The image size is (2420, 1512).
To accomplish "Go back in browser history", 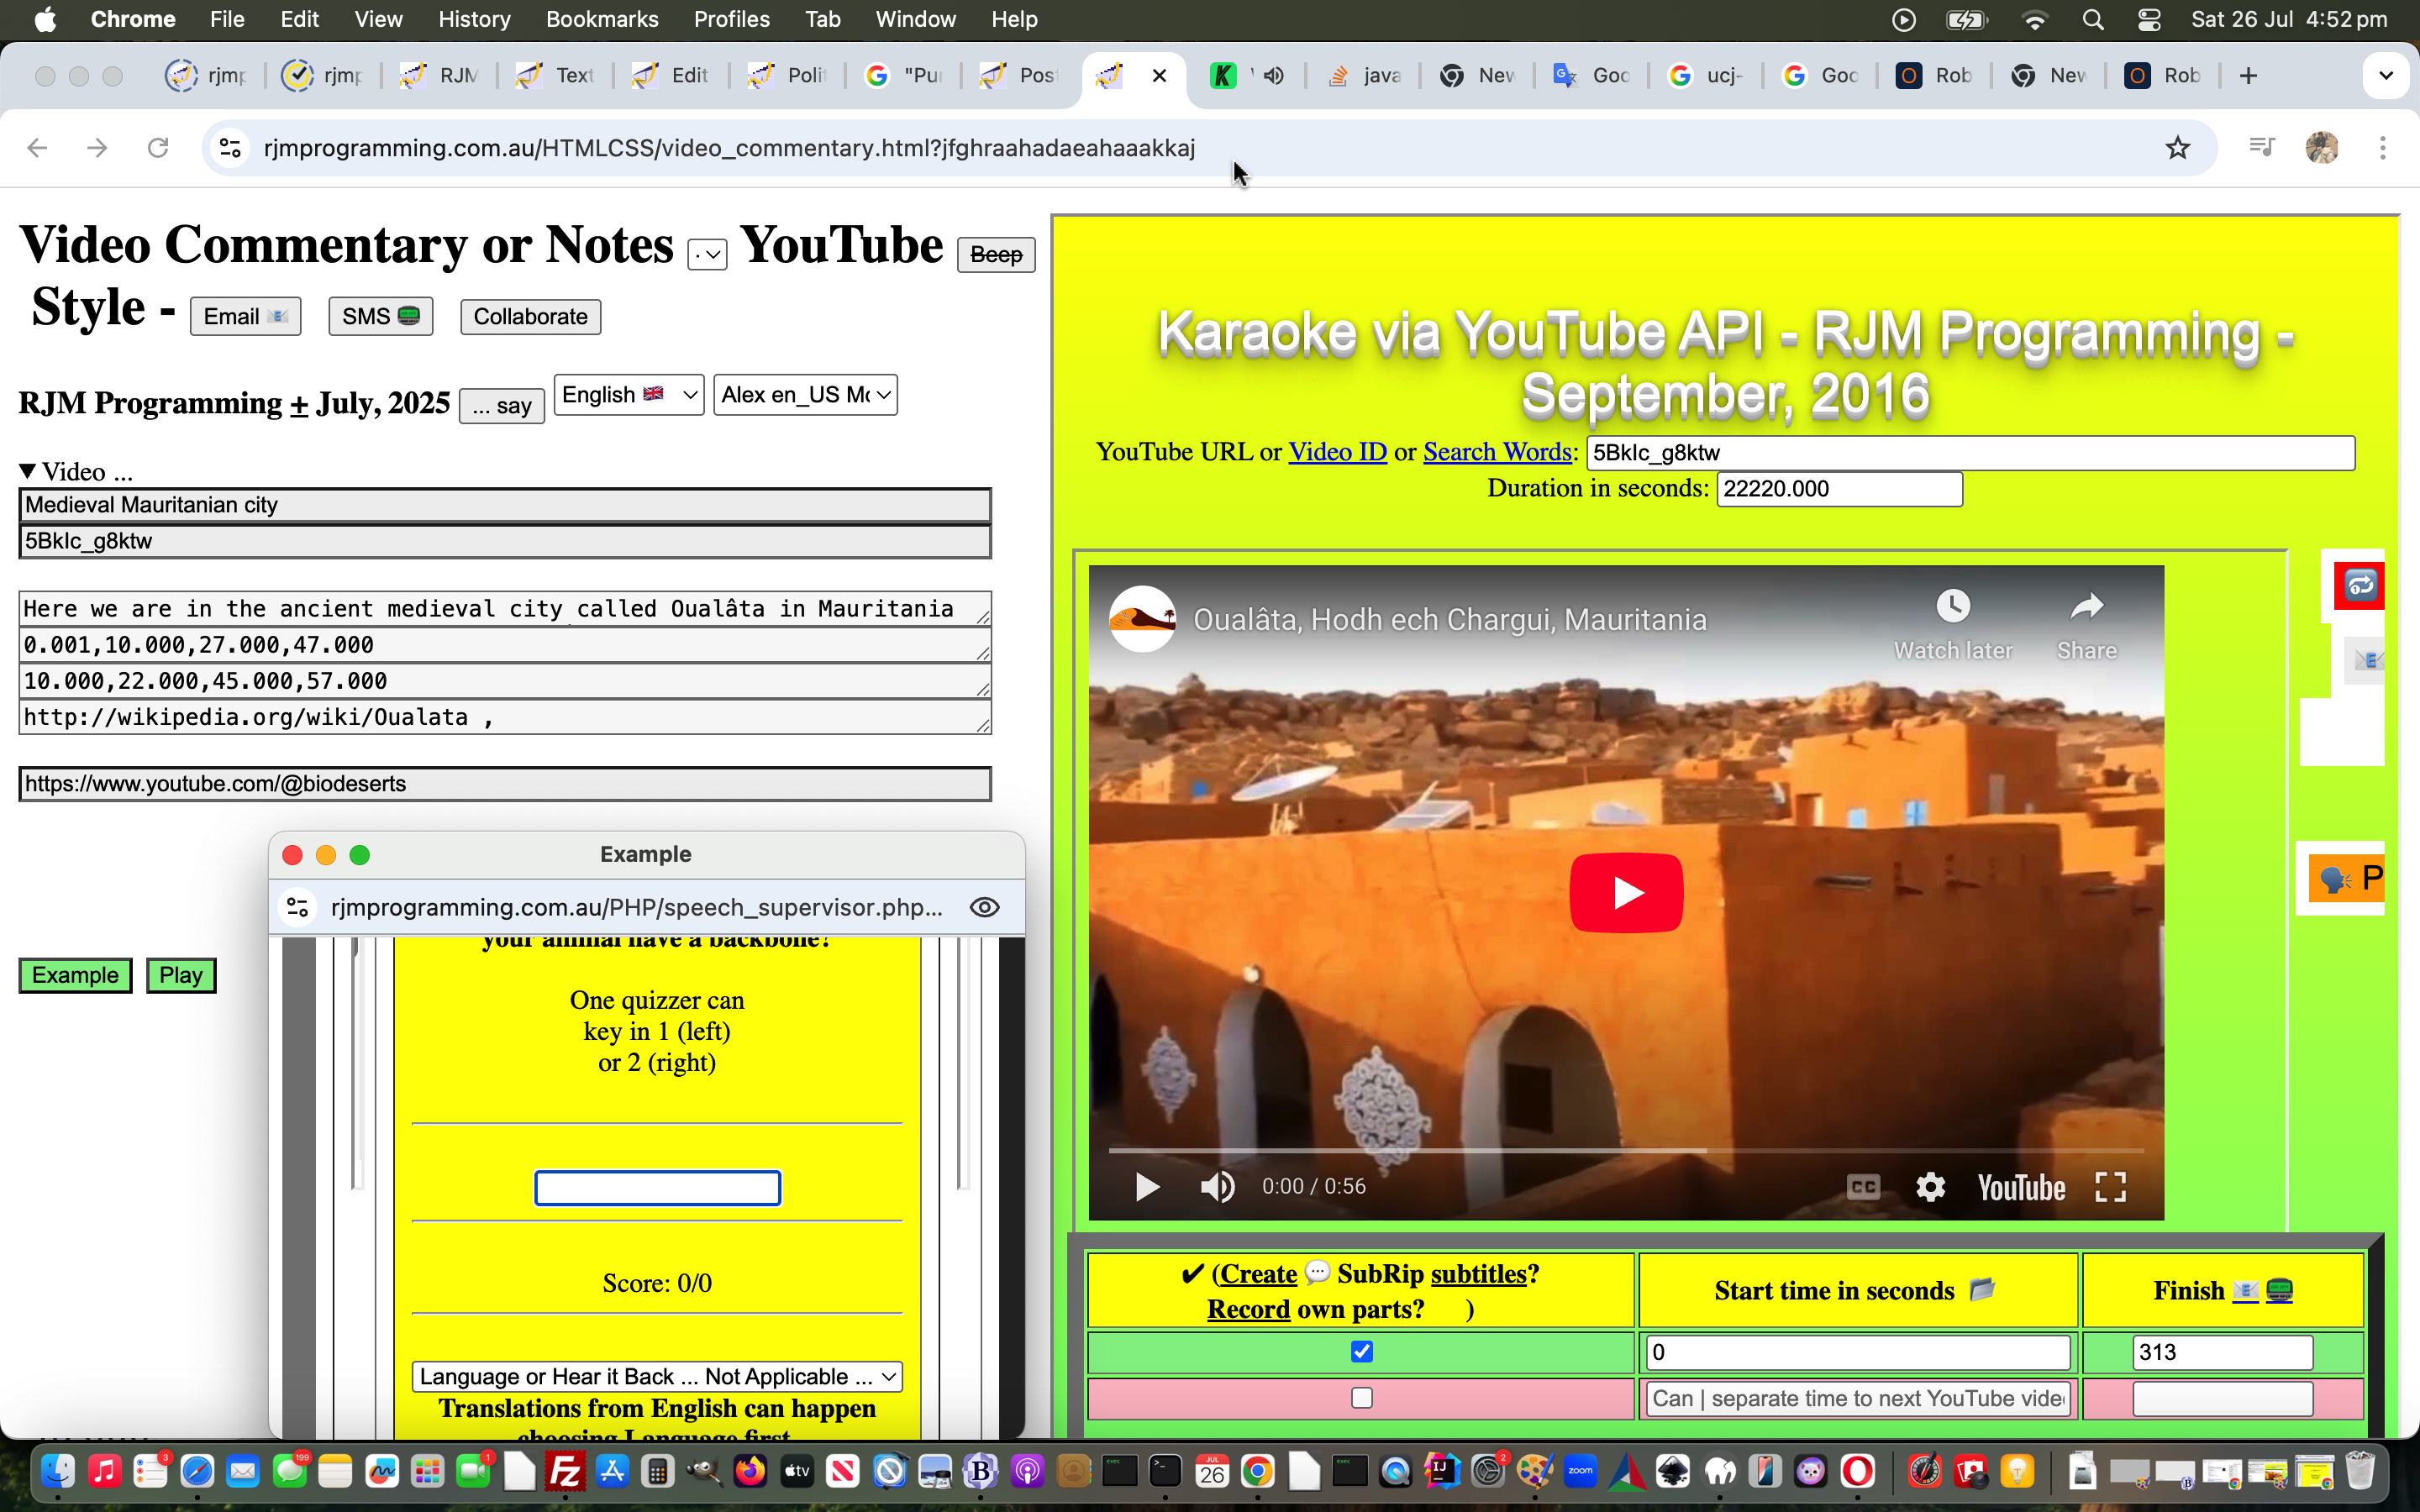I will point(38,148).
